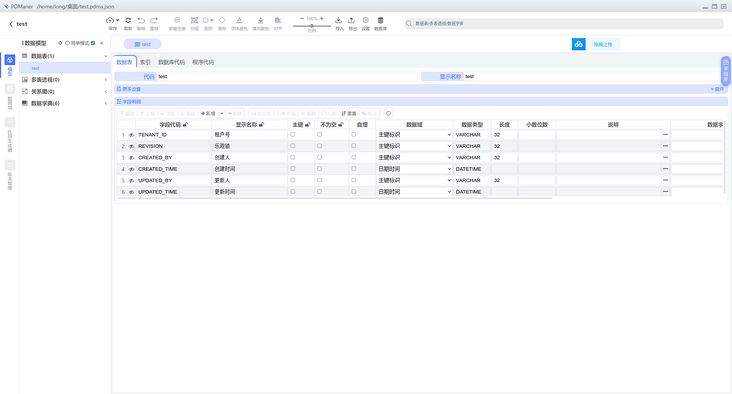Collapse the Data tables (数据表) tree node

point(106,56)
